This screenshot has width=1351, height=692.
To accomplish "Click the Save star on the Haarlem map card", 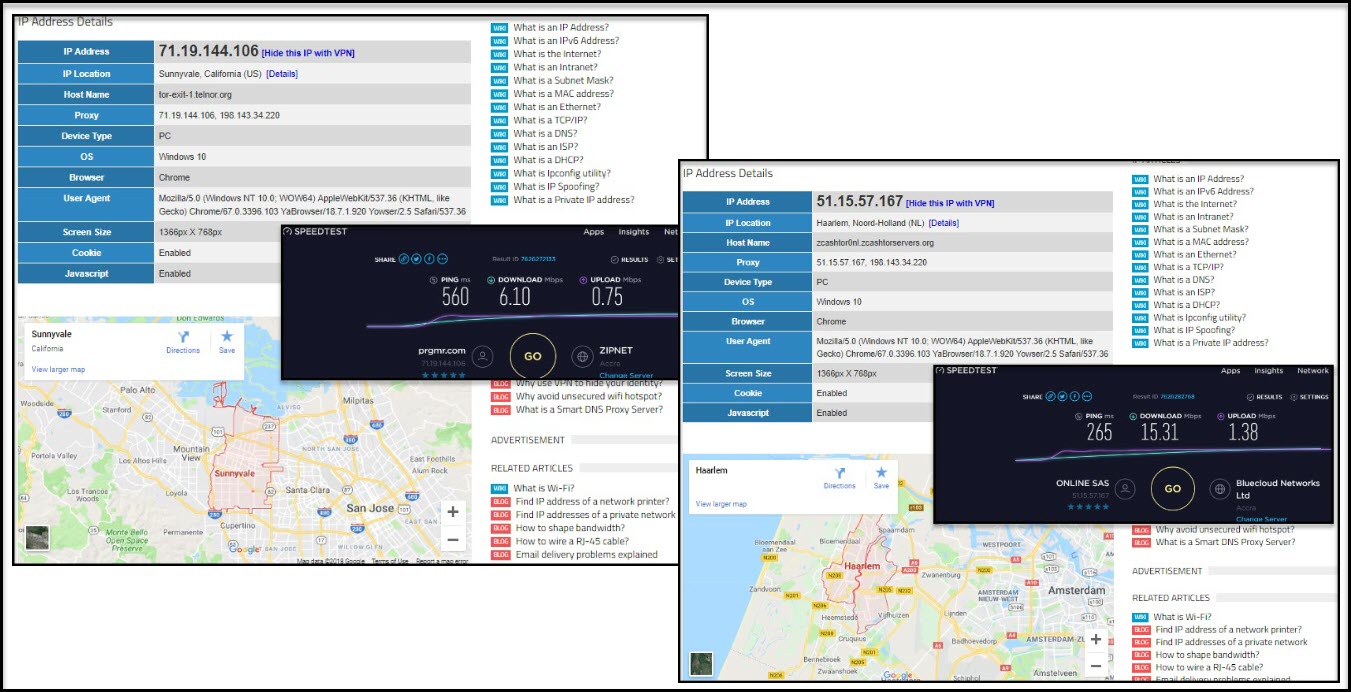I will click(x=881, y=473).
